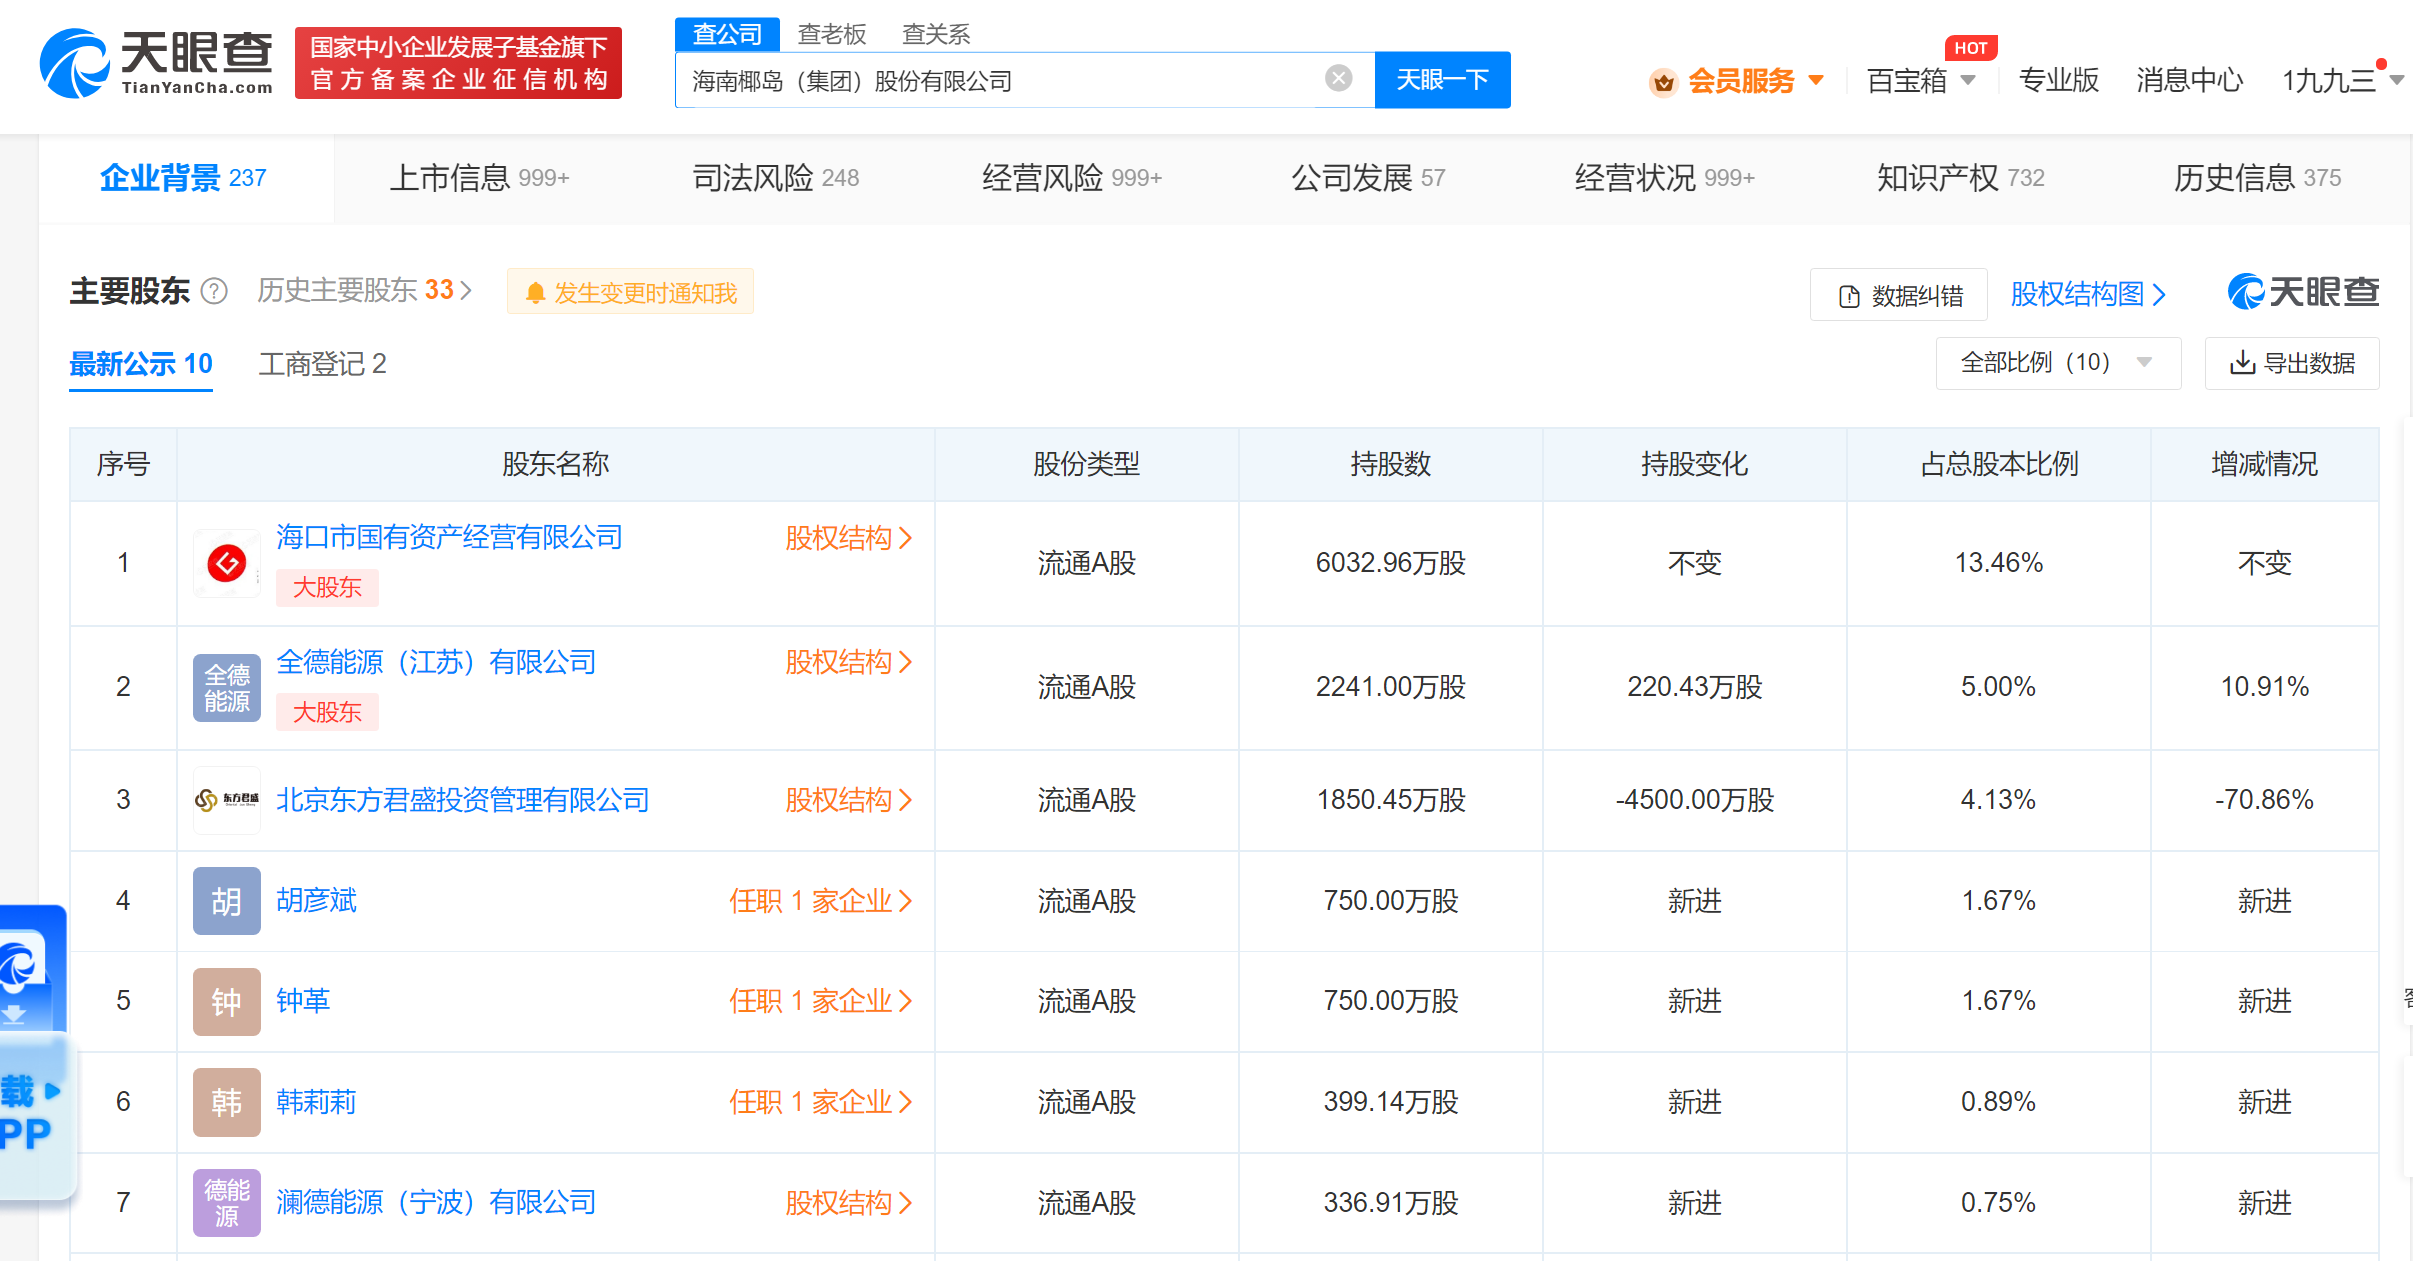This screenshot has height=1261, width=2413.
Task: View 胡彦斌's 任职 1 家企业 link
Action: [x=820, y=901]
